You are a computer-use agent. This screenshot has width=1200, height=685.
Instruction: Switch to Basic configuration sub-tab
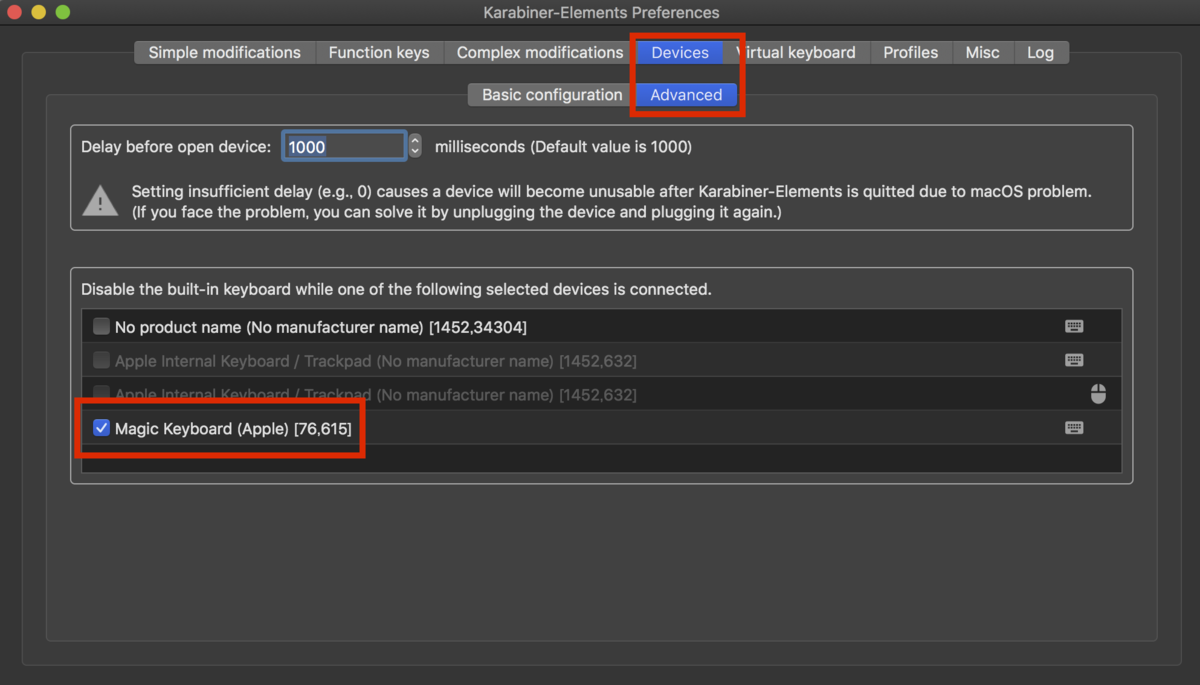click(x=552, y=95)
